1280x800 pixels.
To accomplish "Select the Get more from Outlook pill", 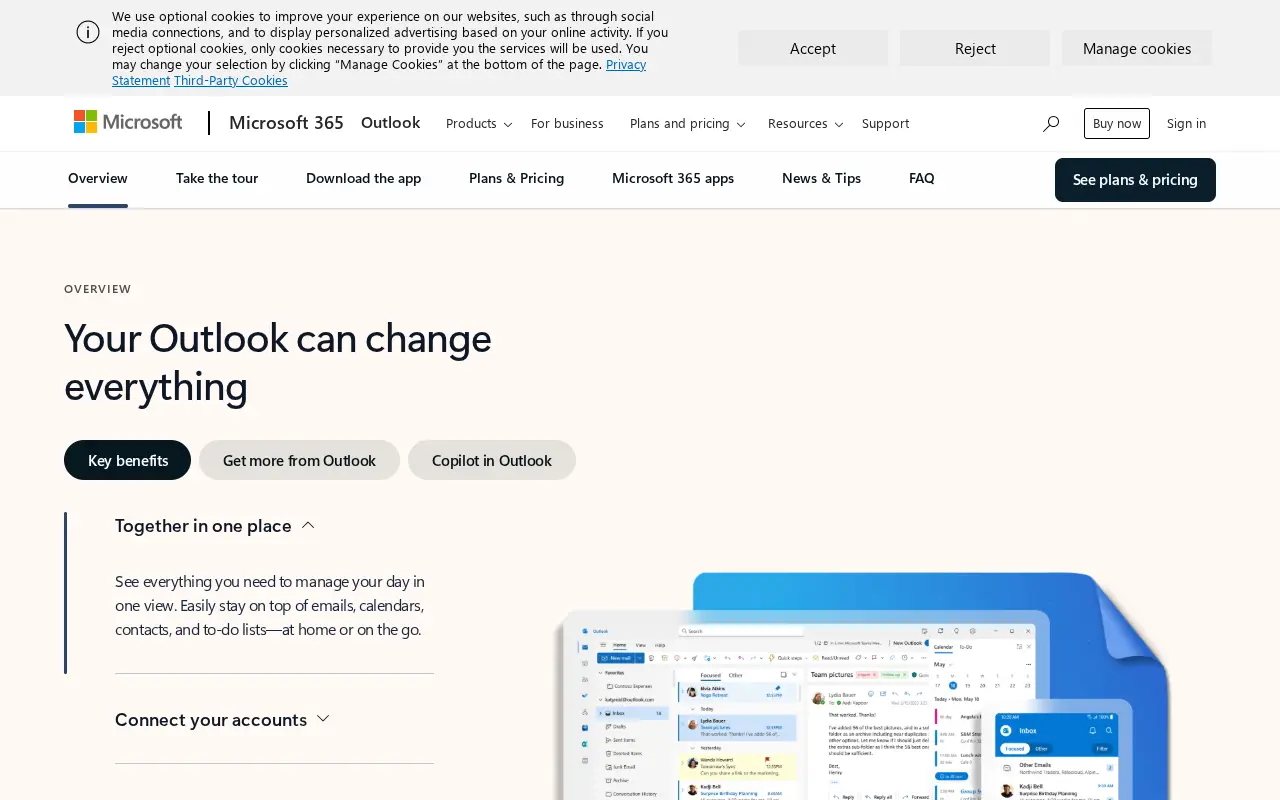I will (299, 460).
